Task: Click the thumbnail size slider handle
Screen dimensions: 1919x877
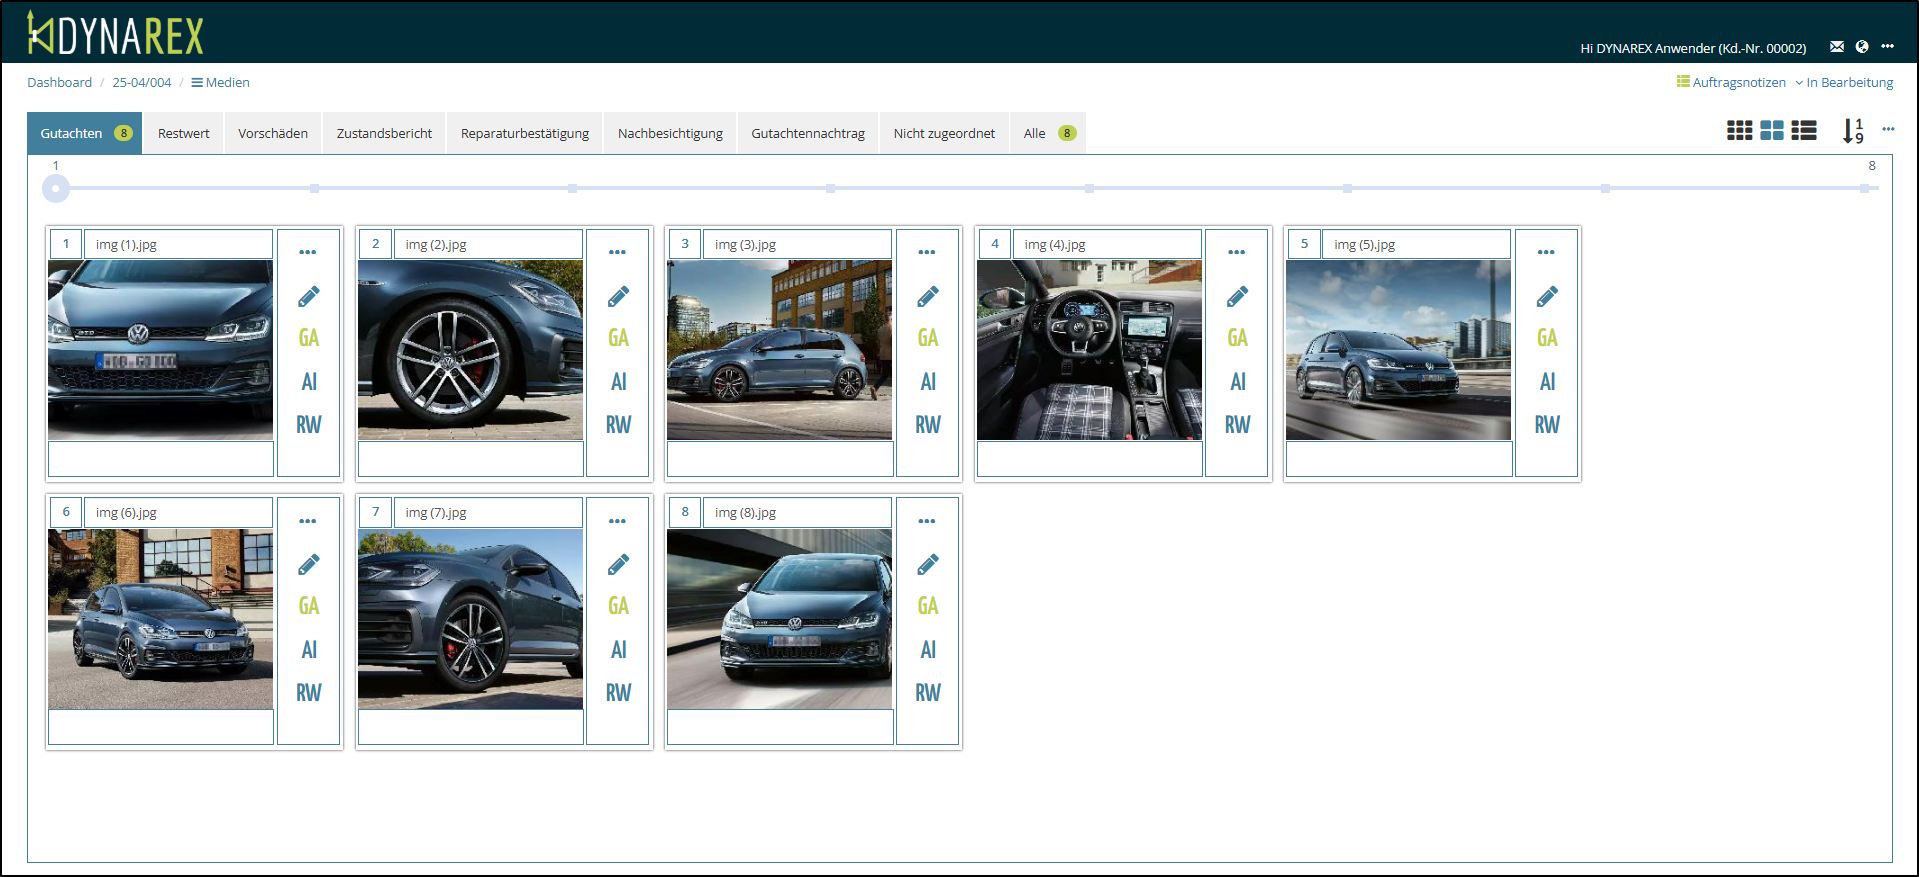Action: 56,188
